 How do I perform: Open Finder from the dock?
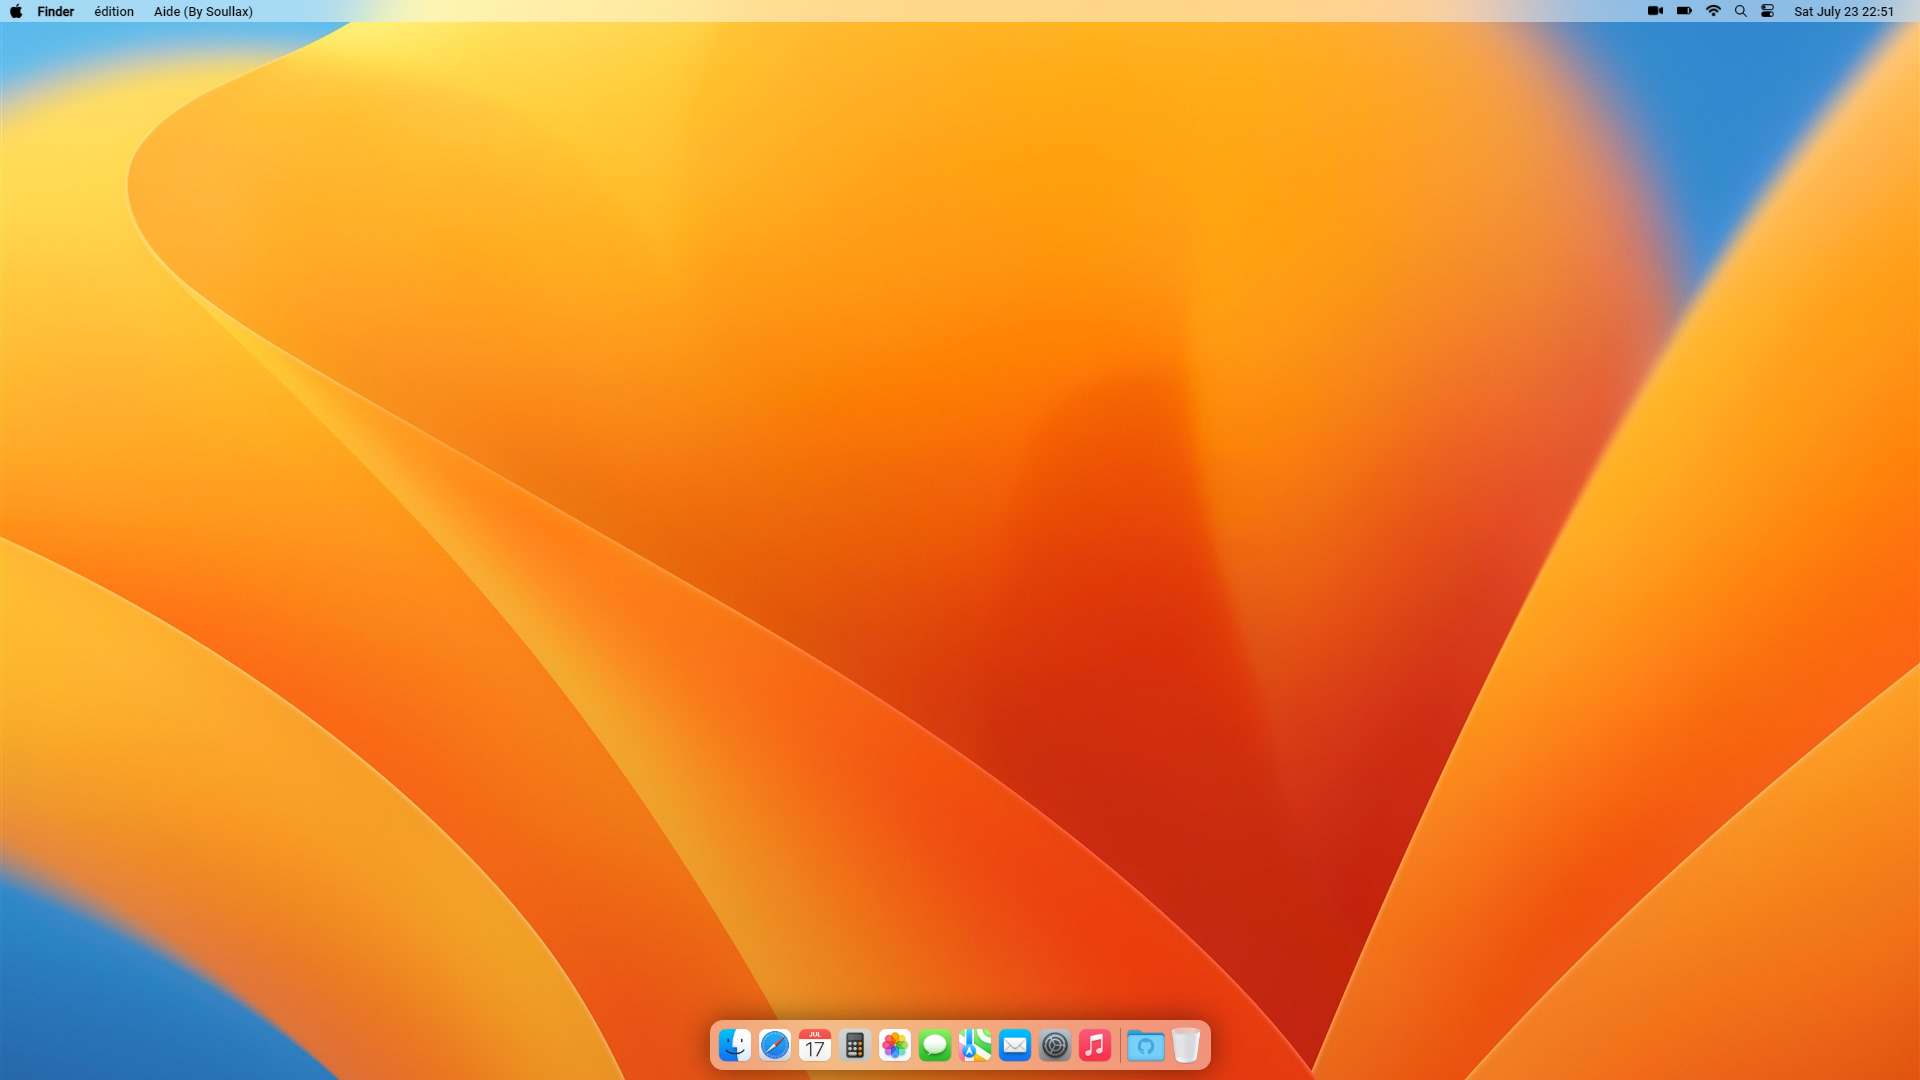click(x=735, y=1045)
